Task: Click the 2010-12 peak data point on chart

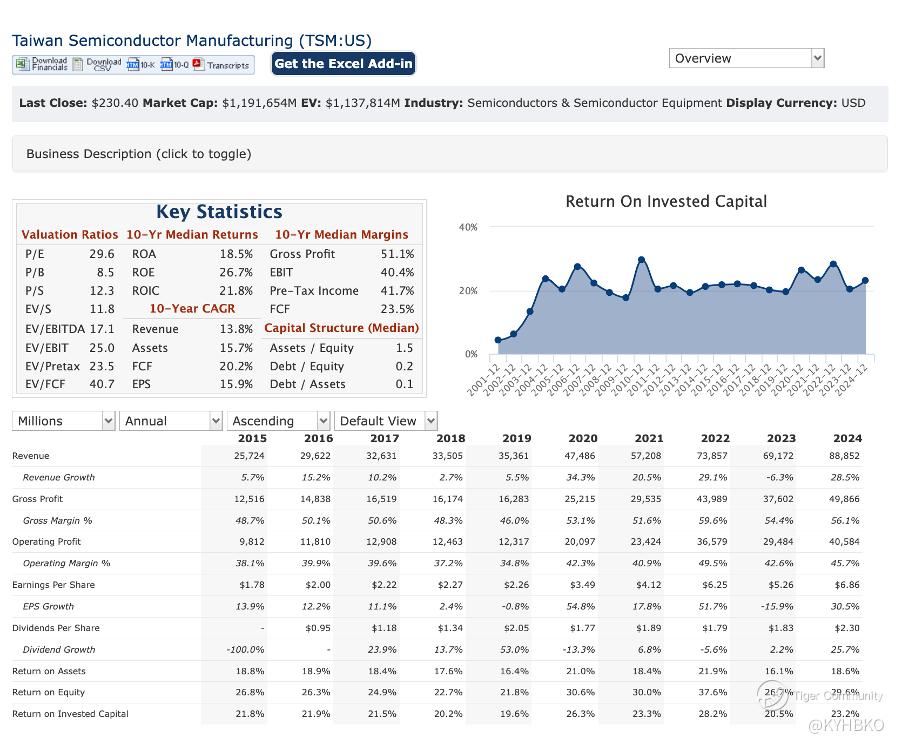Action: click(x=641, y=260)
